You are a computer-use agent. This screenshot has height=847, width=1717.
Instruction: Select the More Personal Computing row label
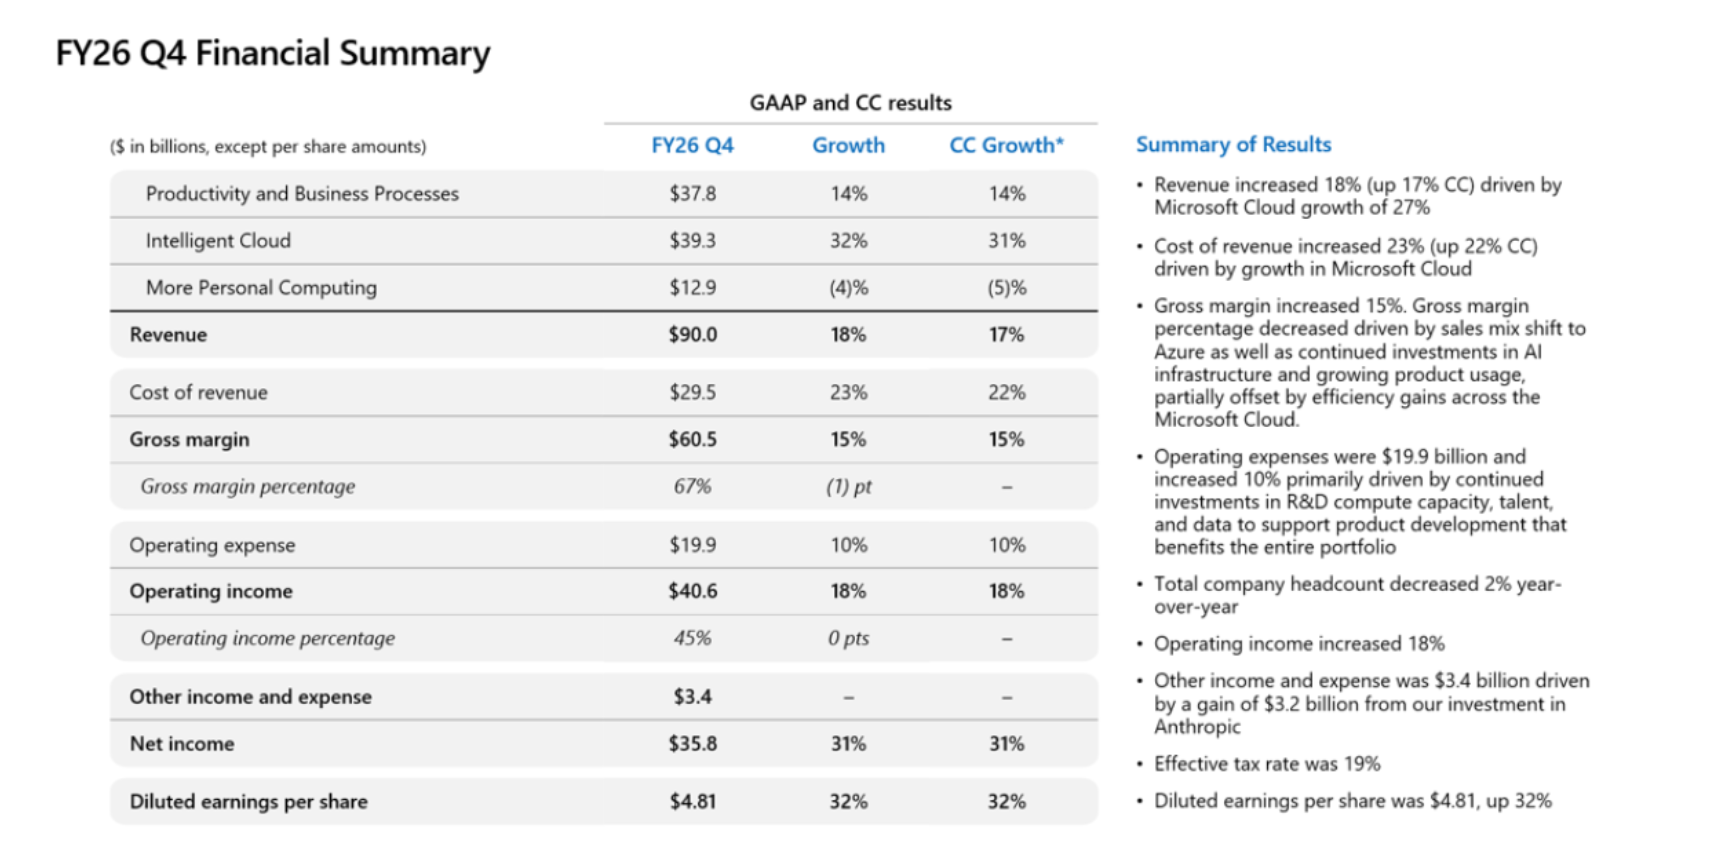pyautogui.click(x=261, y=288)
